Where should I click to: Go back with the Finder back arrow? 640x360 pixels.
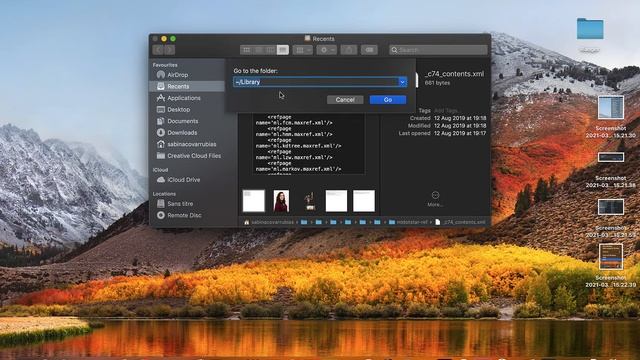point(158,50)
